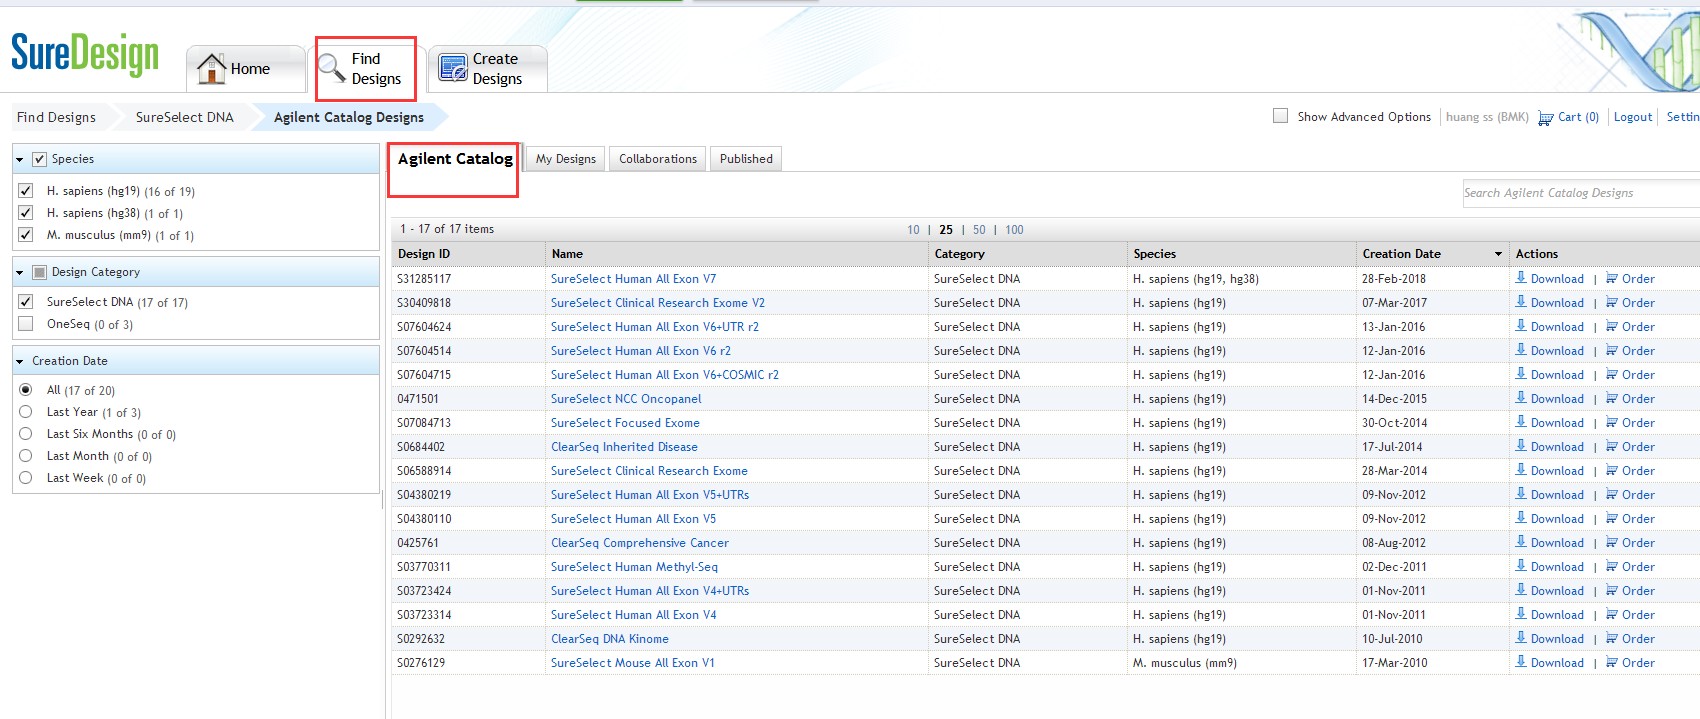Image resolution: width=1700 pixels, height=719 pixels.
Task: Click order cart icon for SureSelect Human All Exon V6 r2
Action: pyautogui.click(x=1612, y=351)
